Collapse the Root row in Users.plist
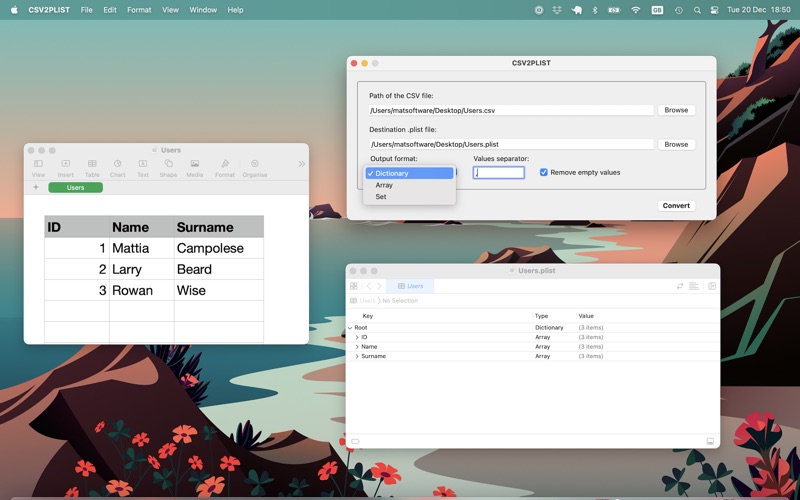The width and height of the screenshot is (800, 500). coord(350,328)
